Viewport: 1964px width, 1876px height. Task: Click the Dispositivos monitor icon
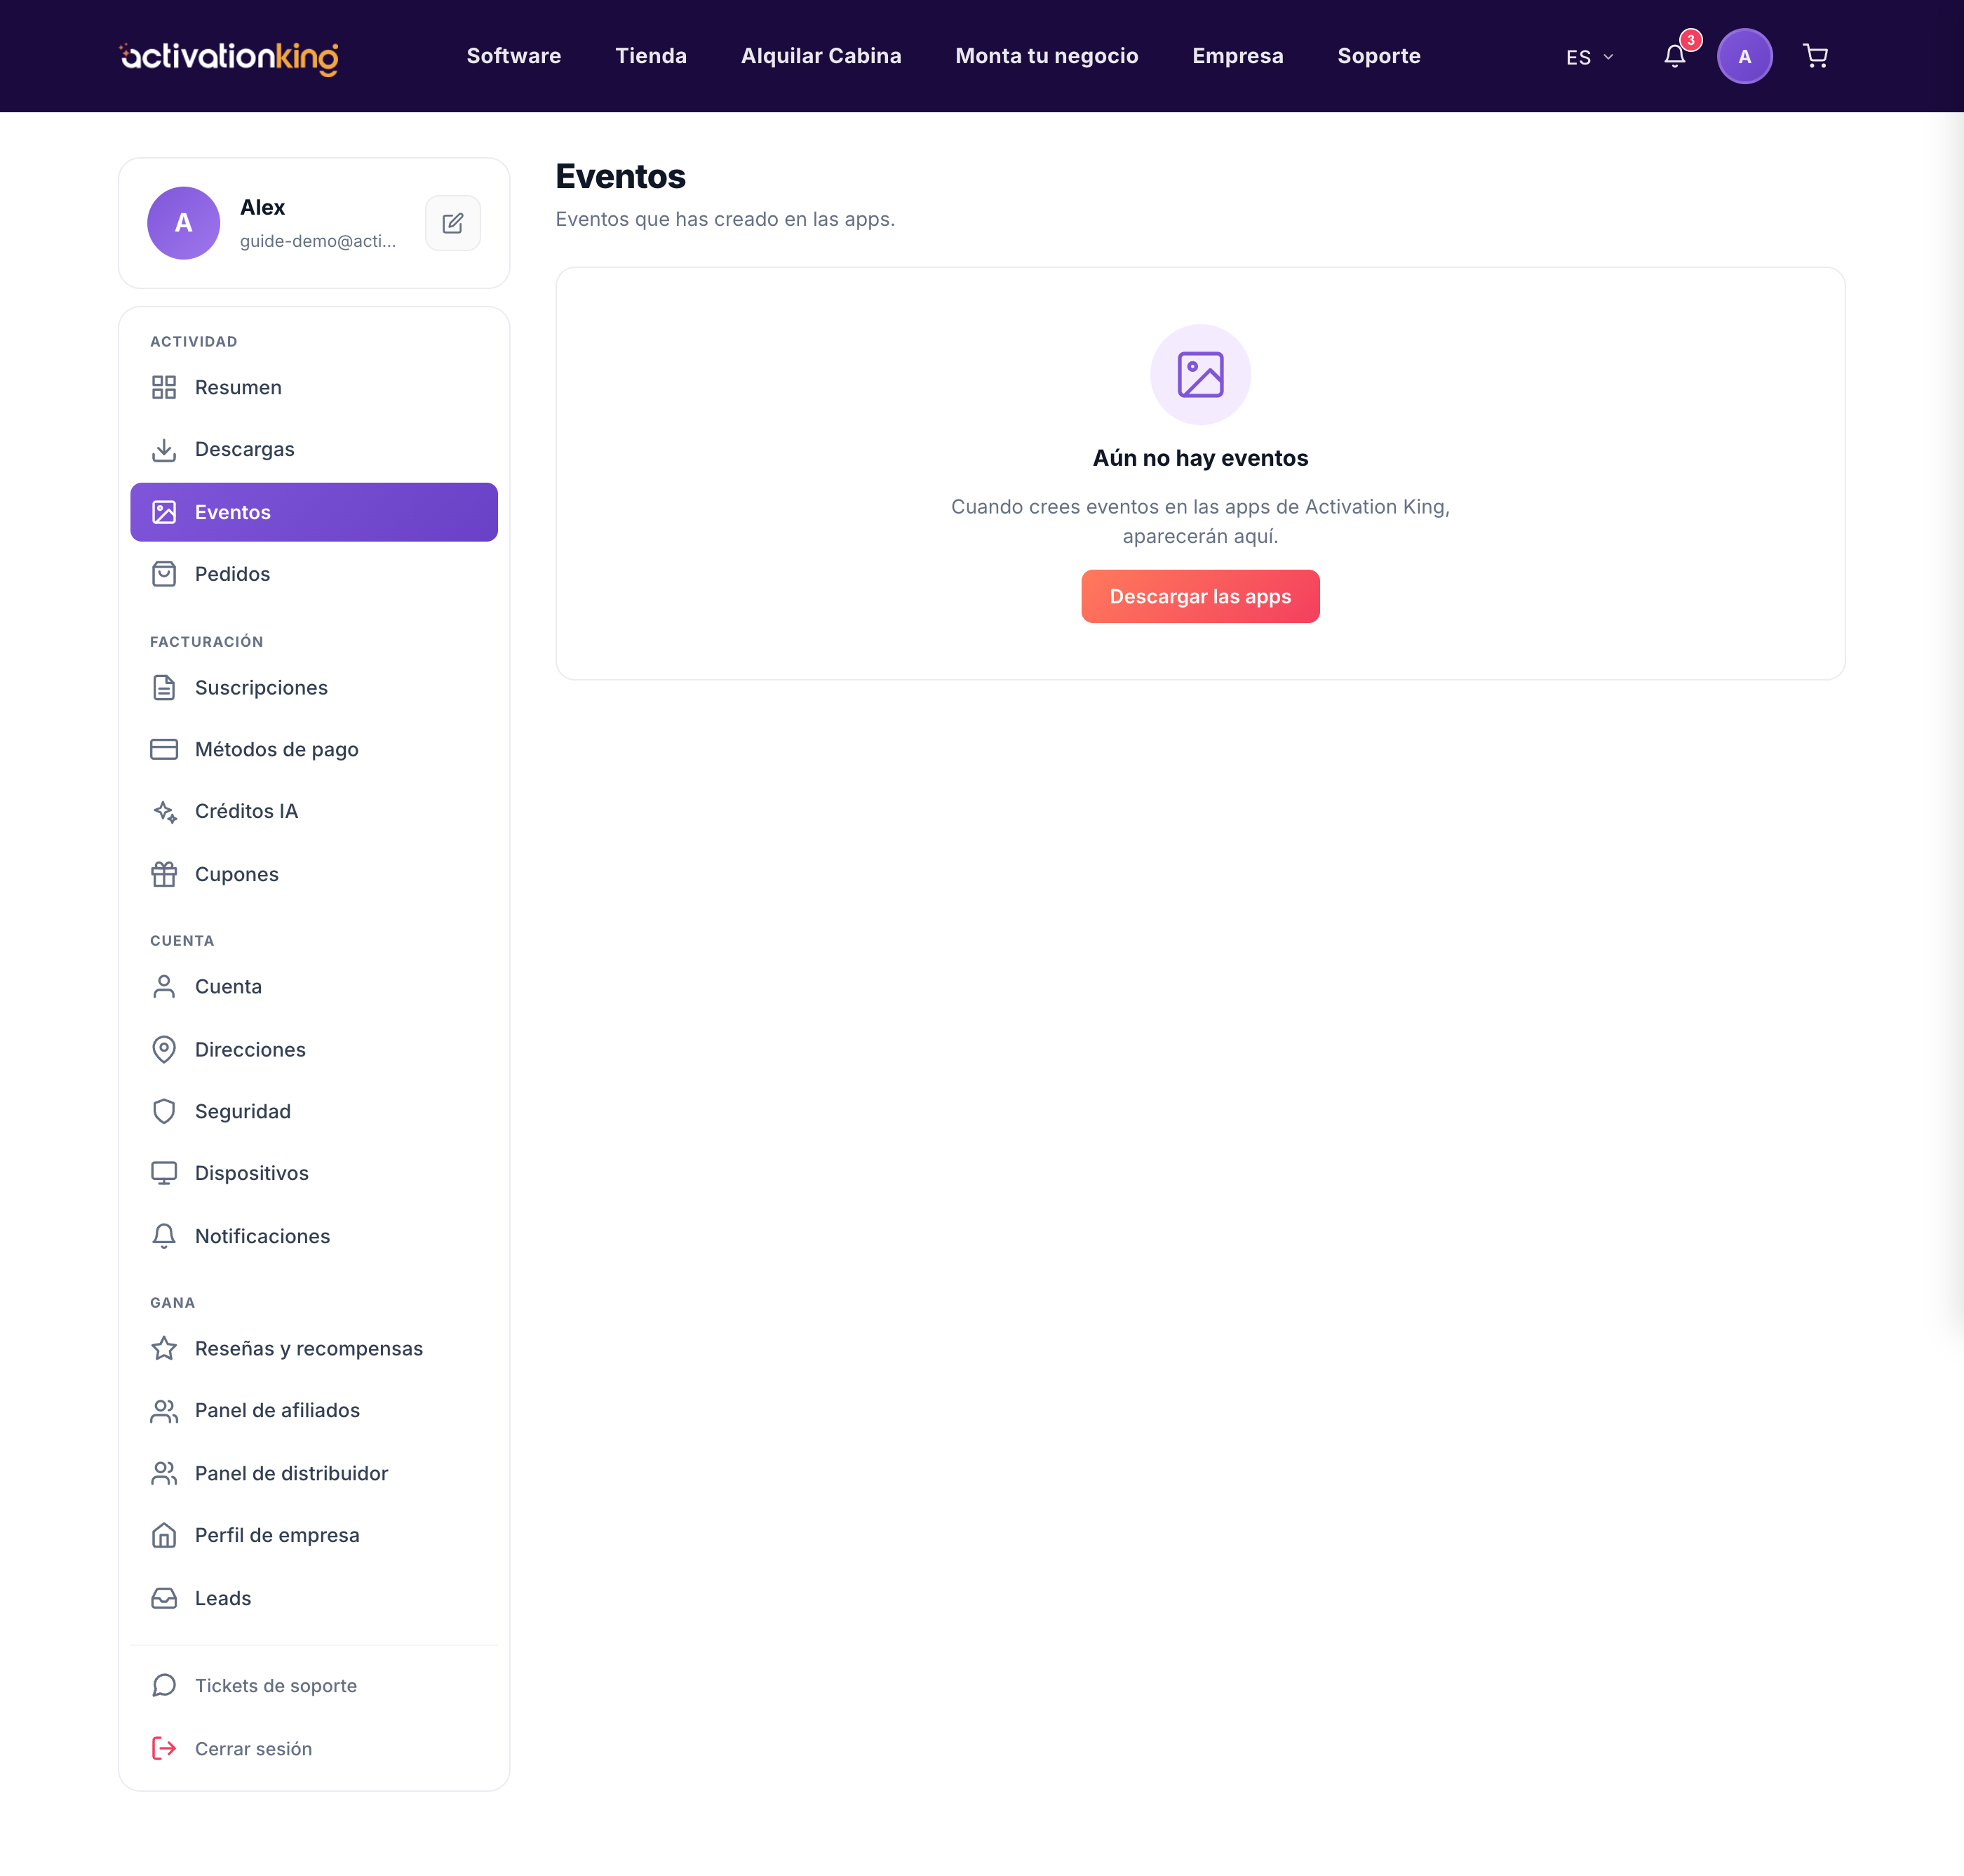point(164,1173)
